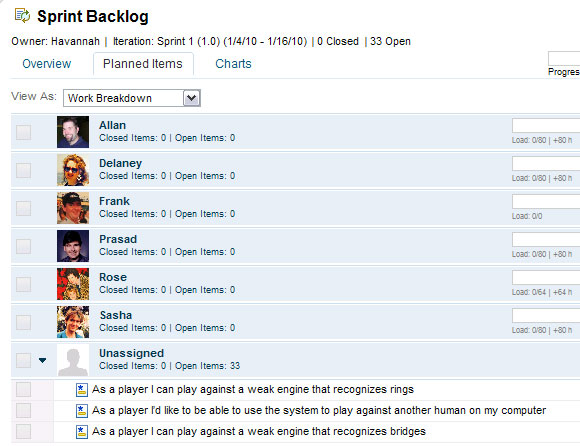Click the Unassigned placeholder avatar
This screenshot has height=446, width=580.
click(x=73, y=360)
